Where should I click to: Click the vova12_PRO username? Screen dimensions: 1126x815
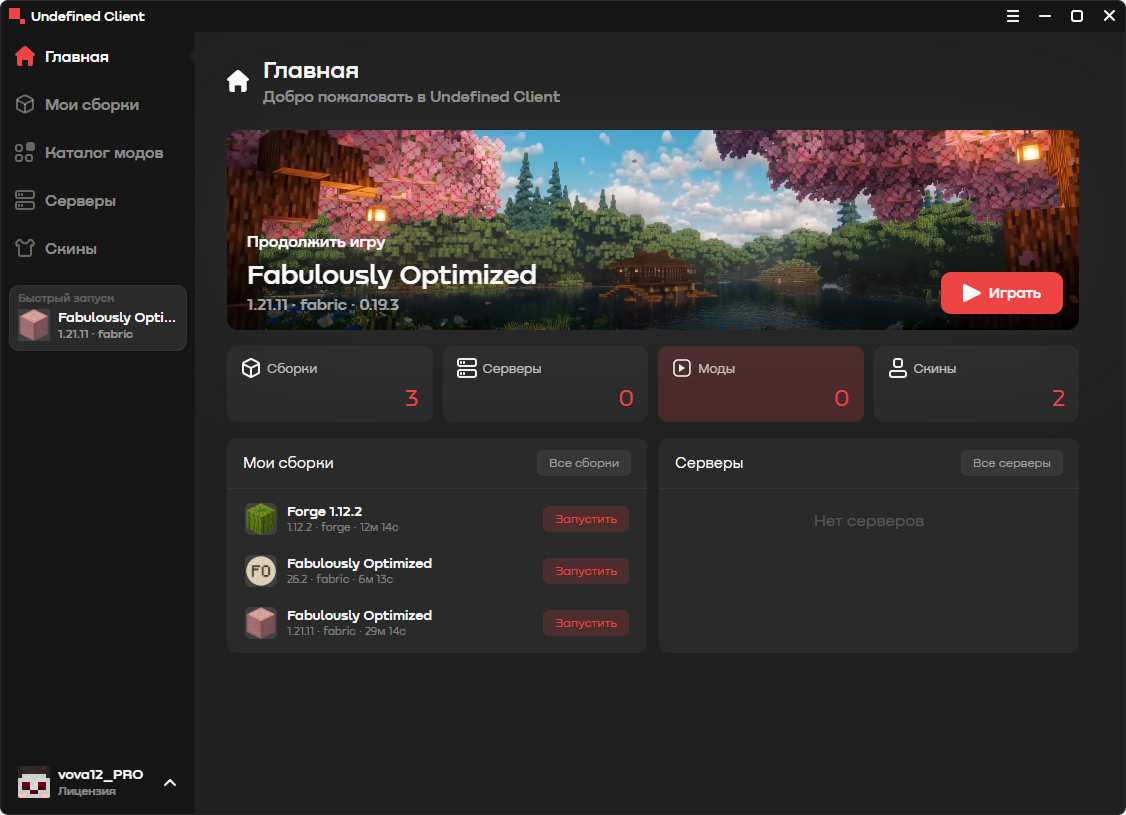pyautogui.click(x=101, y=774)
